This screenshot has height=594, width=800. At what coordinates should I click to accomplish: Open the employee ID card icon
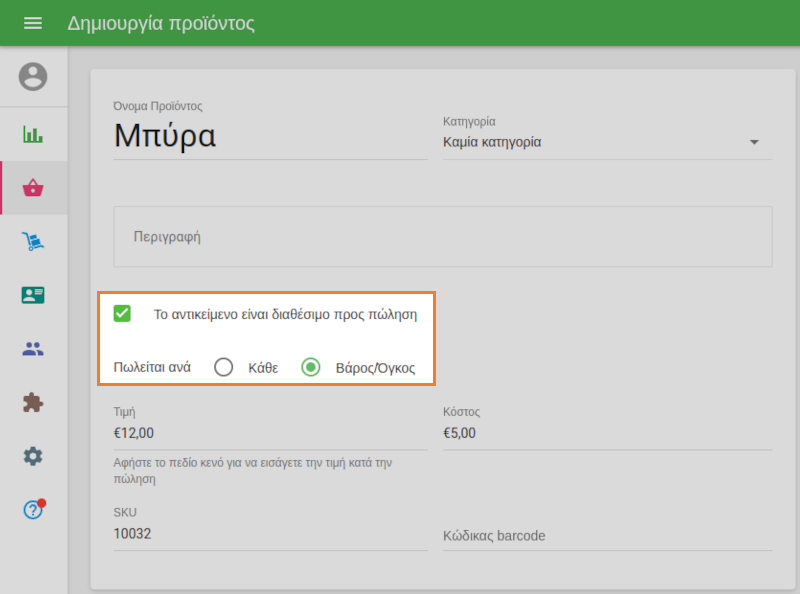tap(33, 295)
